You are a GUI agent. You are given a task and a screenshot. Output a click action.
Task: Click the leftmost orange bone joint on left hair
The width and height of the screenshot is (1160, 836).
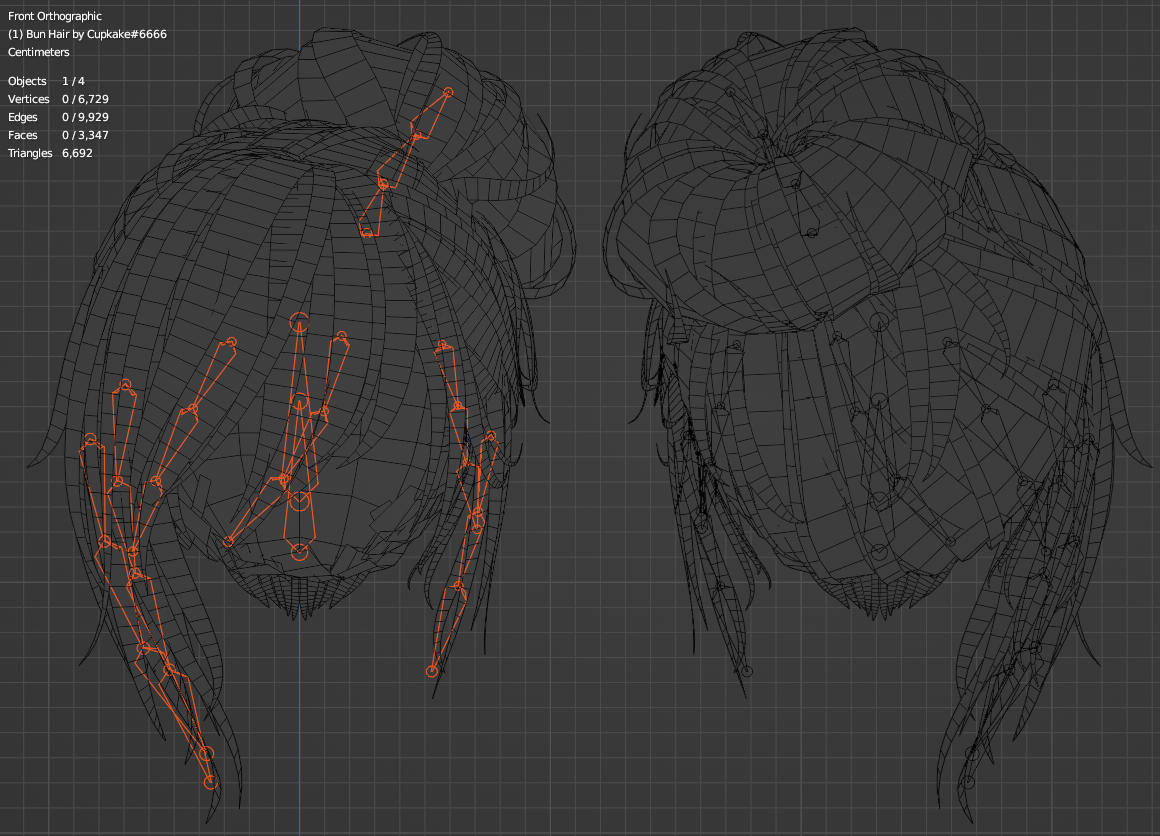tap(90, 439)
